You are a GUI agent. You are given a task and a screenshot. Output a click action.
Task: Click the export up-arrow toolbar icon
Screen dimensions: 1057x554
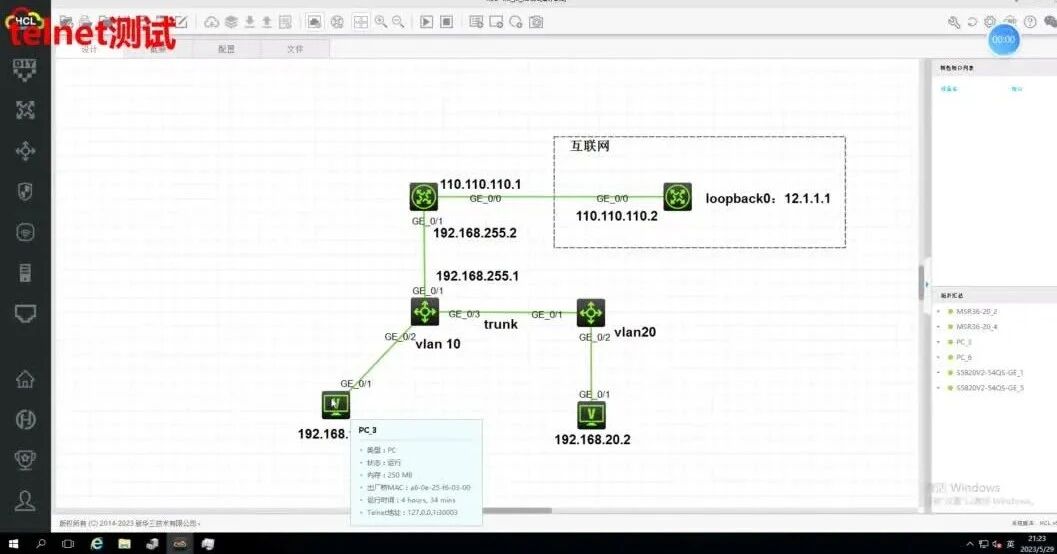[x=267, y=22]
